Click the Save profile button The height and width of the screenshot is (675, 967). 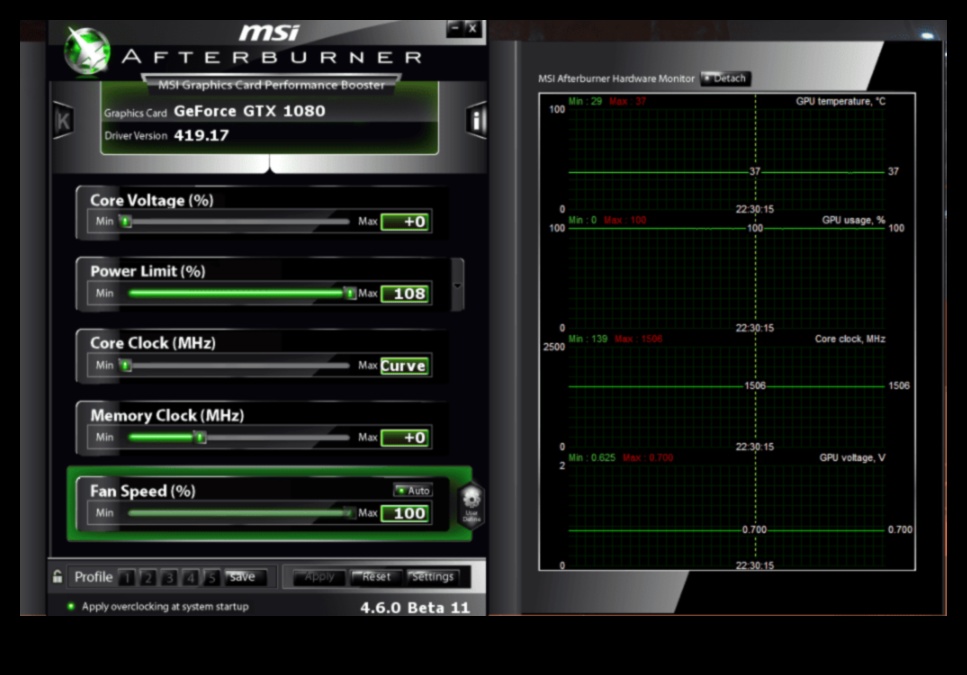point(243,577)
